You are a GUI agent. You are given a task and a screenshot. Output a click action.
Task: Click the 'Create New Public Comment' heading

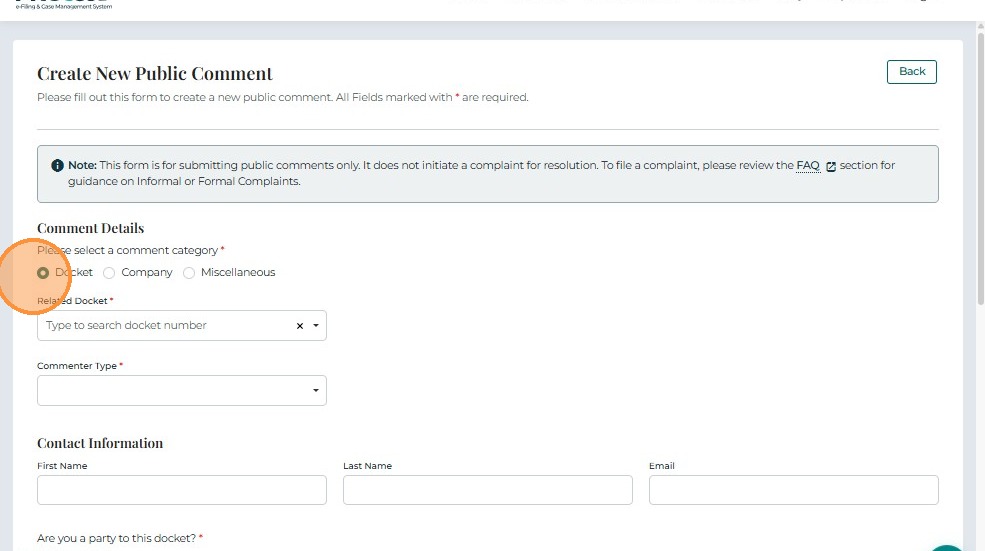click(155, 74)
